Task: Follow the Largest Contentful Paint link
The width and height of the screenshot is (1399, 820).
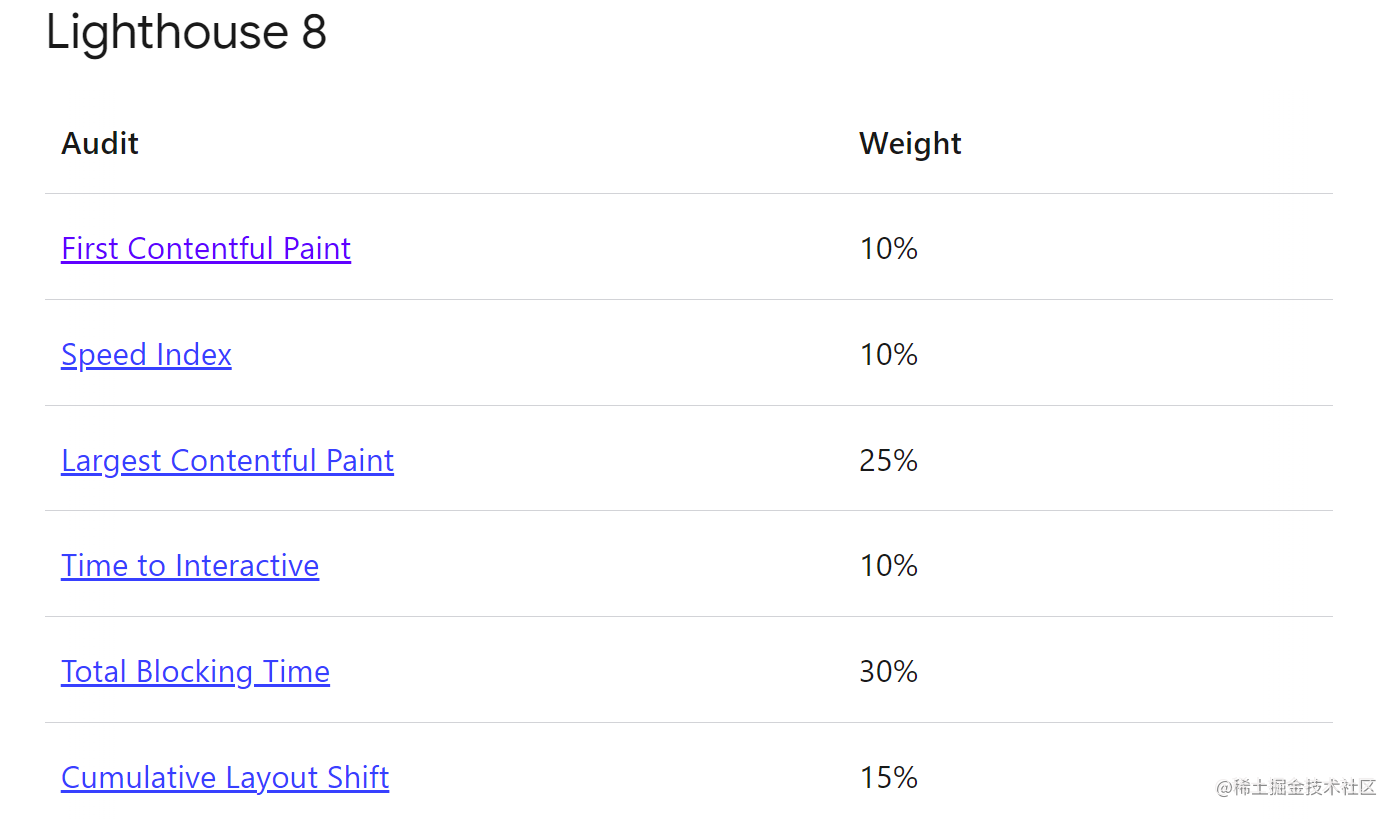Action: tap(227, 460)
